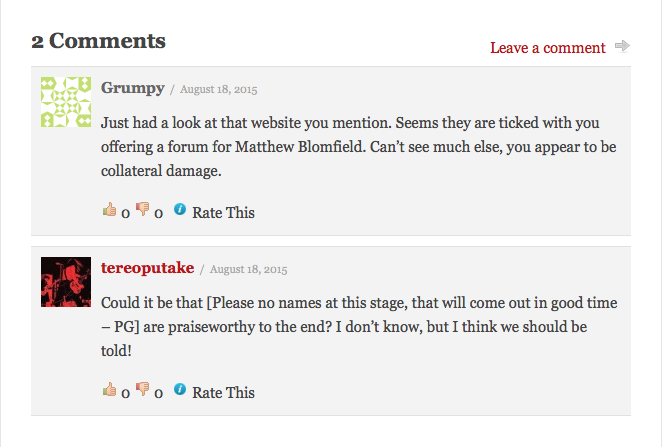662x447 pixels.
Task: Click the thumbs down icon on tereoputake's comment
Action: [x=142, y=389]
